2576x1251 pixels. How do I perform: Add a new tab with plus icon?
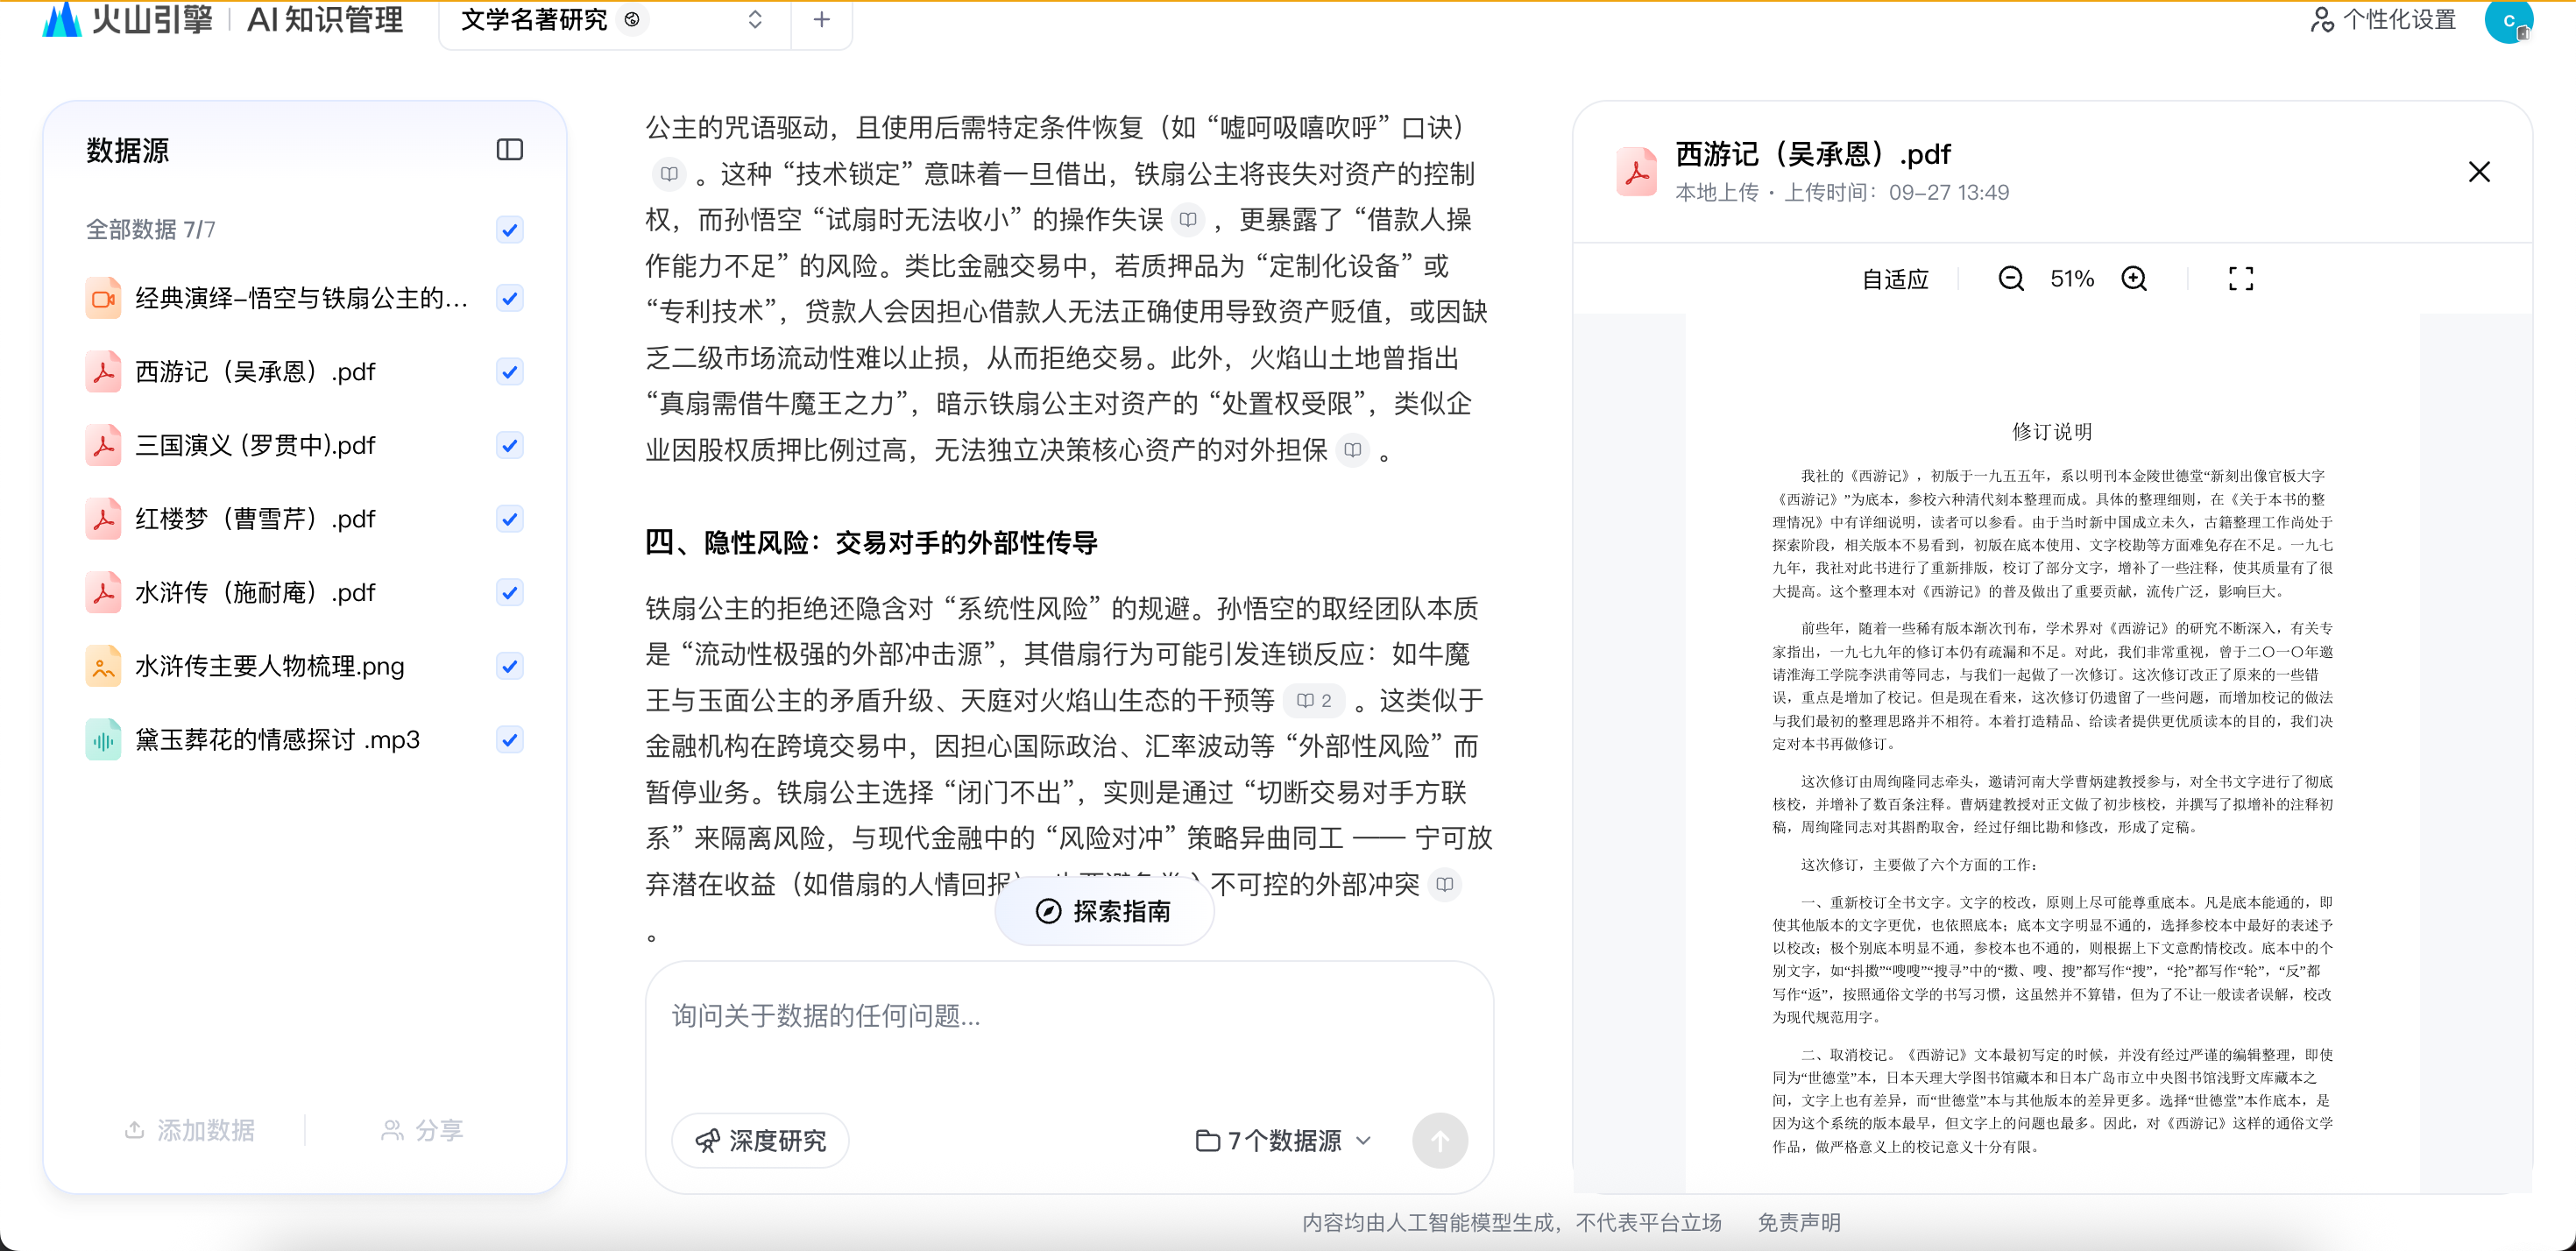point(821,20)
